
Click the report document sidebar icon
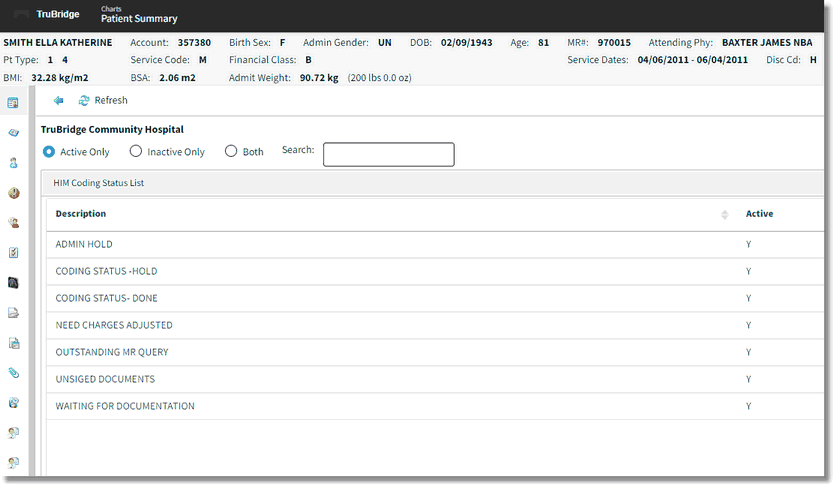(13, 343)
